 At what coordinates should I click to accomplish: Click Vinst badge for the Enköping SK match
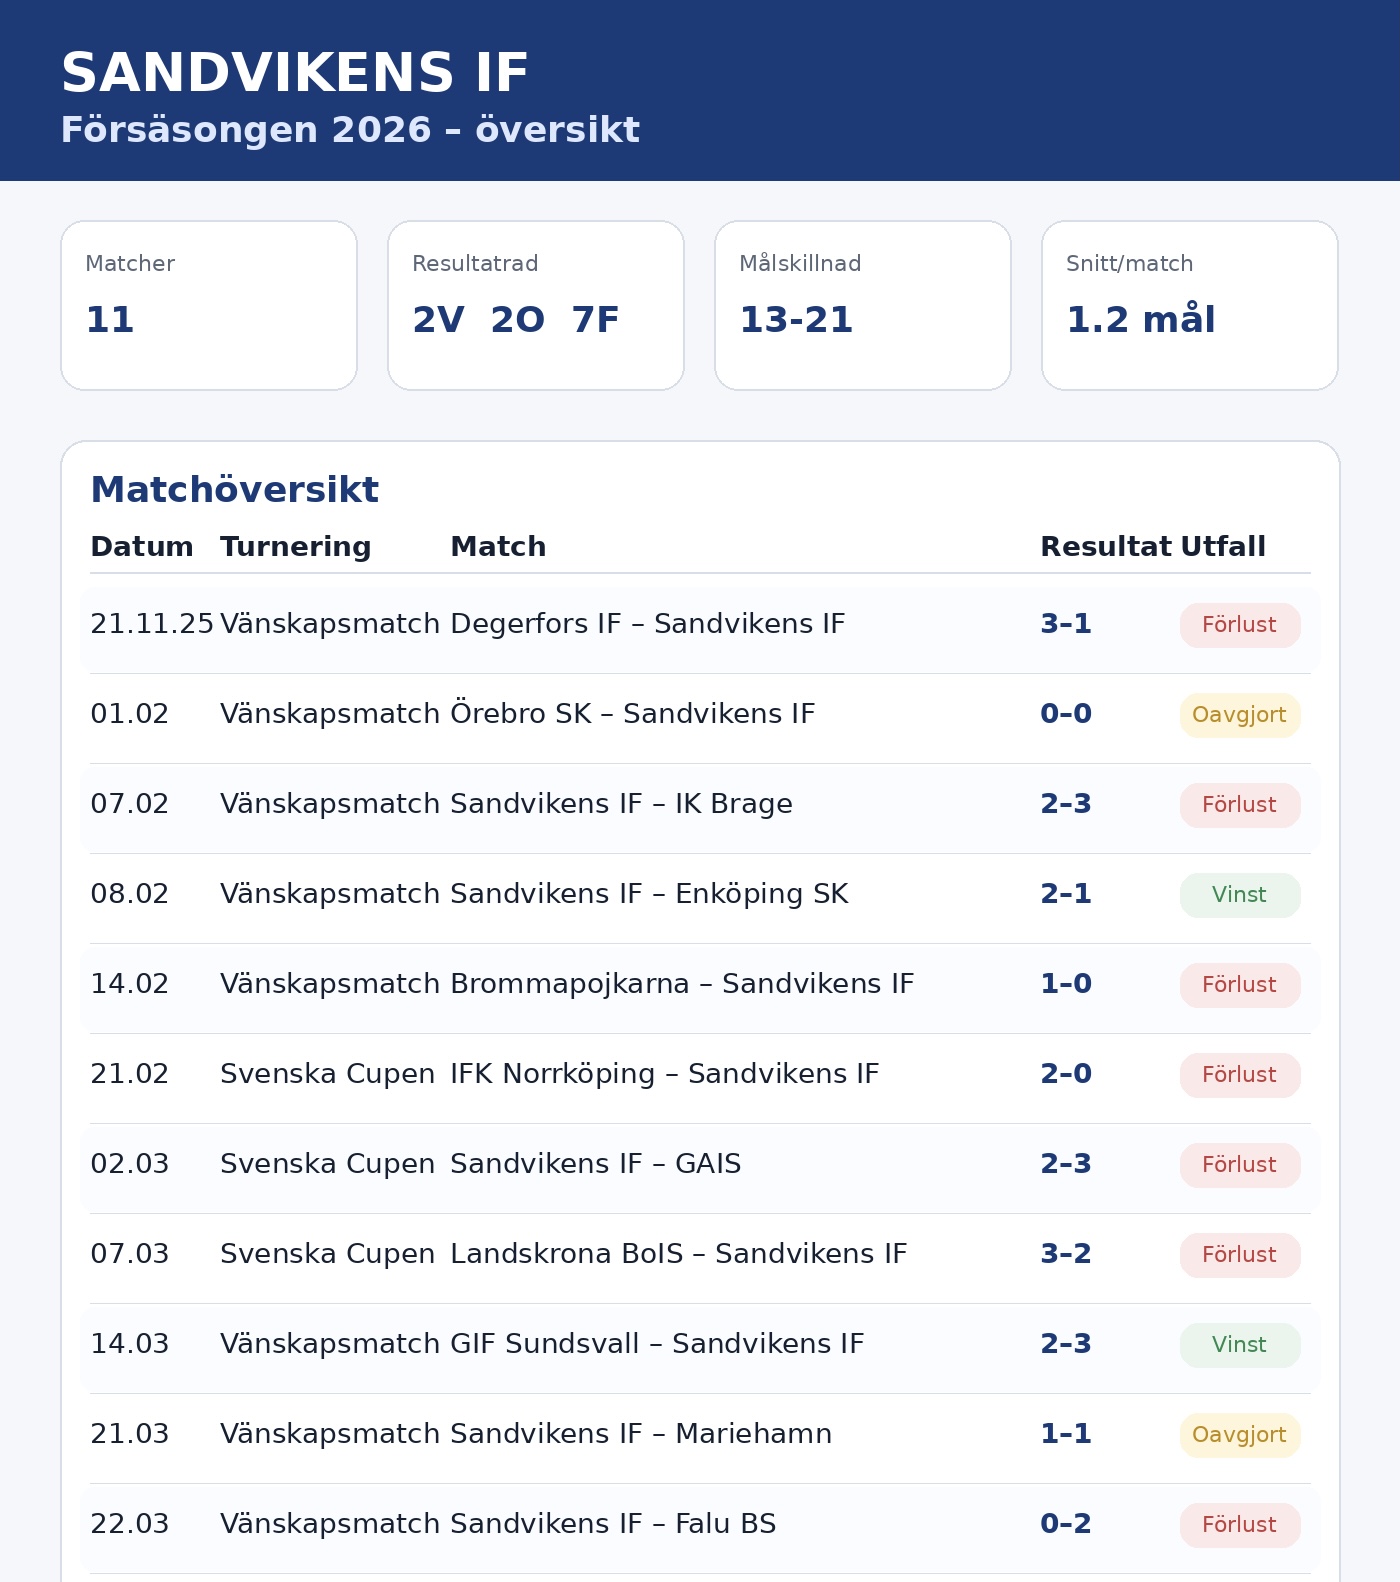(x=1240, y=895)
